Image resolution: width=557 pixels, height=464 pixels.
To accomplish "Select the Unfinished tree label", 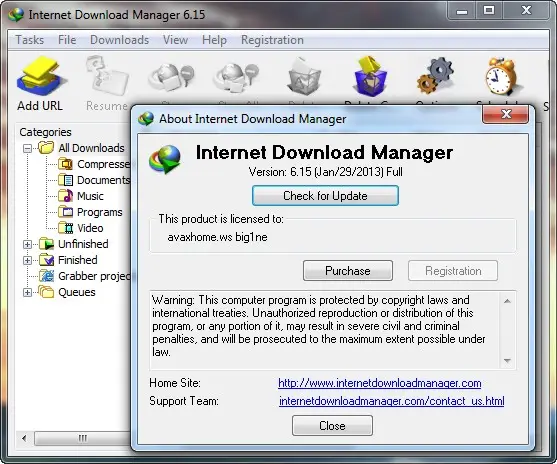I will (x=83, y=244).
